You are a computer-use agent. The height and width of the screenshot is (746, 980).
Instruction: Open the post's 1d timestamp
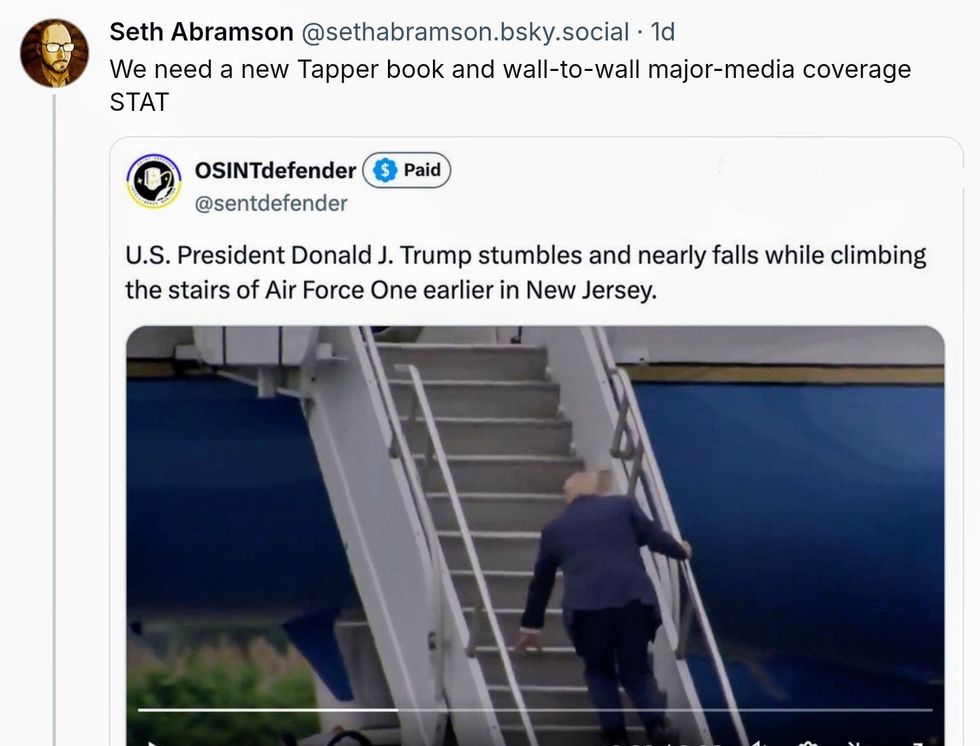click(662, 32)
